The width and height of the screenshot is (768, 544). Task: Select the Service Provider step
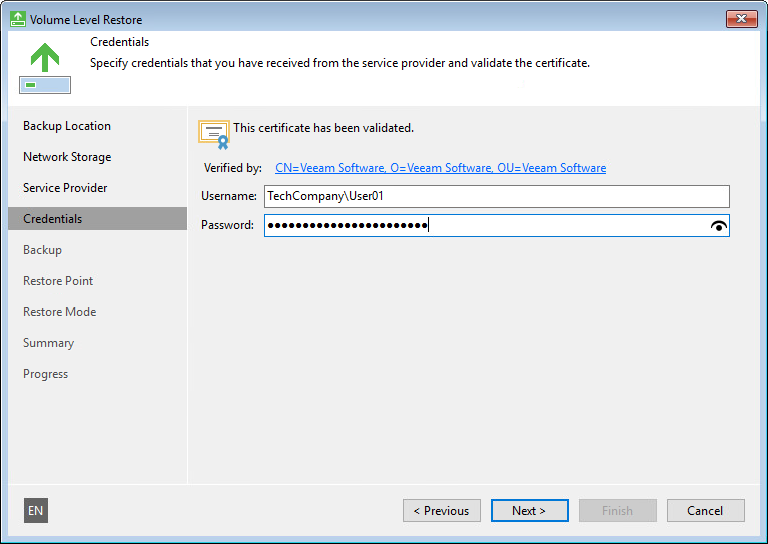coord(65,188)
